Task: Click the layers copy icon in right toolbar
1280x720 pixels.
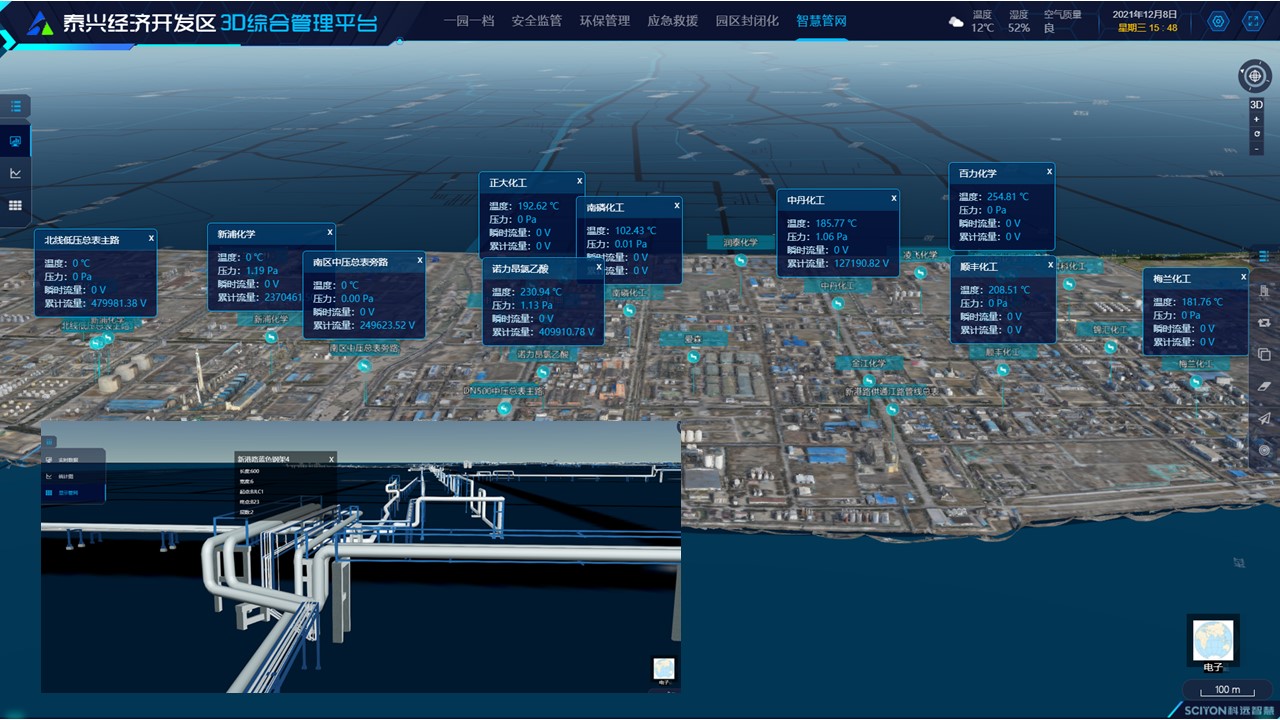Action: pyautogui.click(x=1265, y=354)
